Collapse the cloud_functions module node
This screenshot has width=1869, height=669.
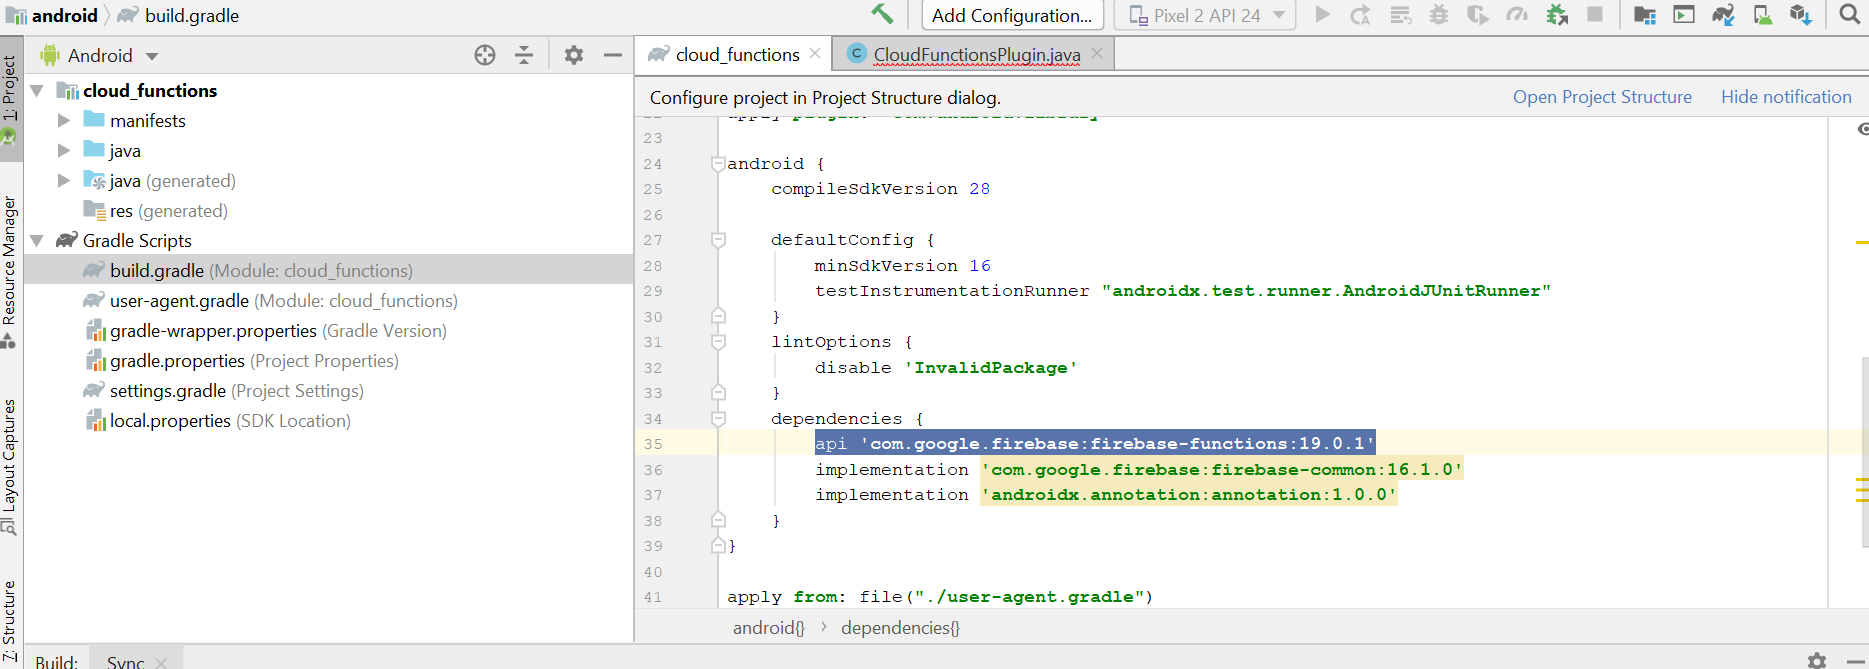click(x=37, y=91)
